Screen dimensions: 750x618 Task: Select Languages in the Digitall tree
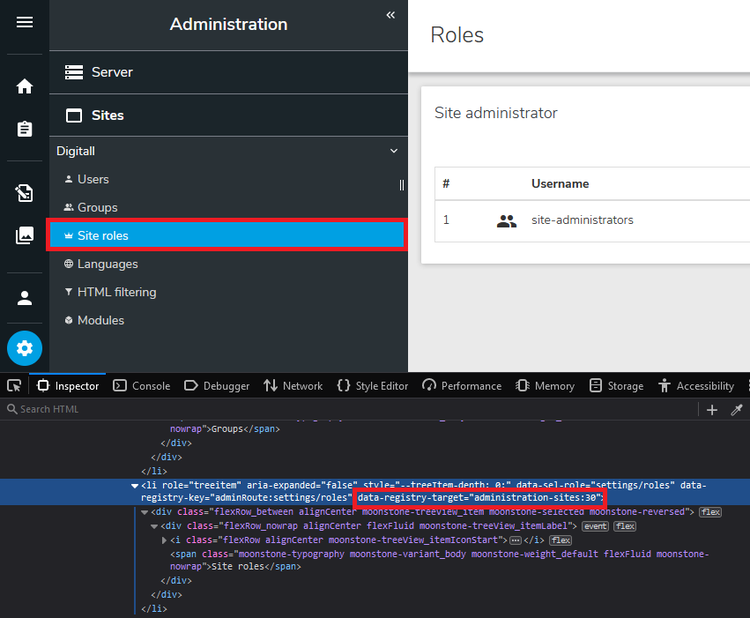[x=227, y=264]
